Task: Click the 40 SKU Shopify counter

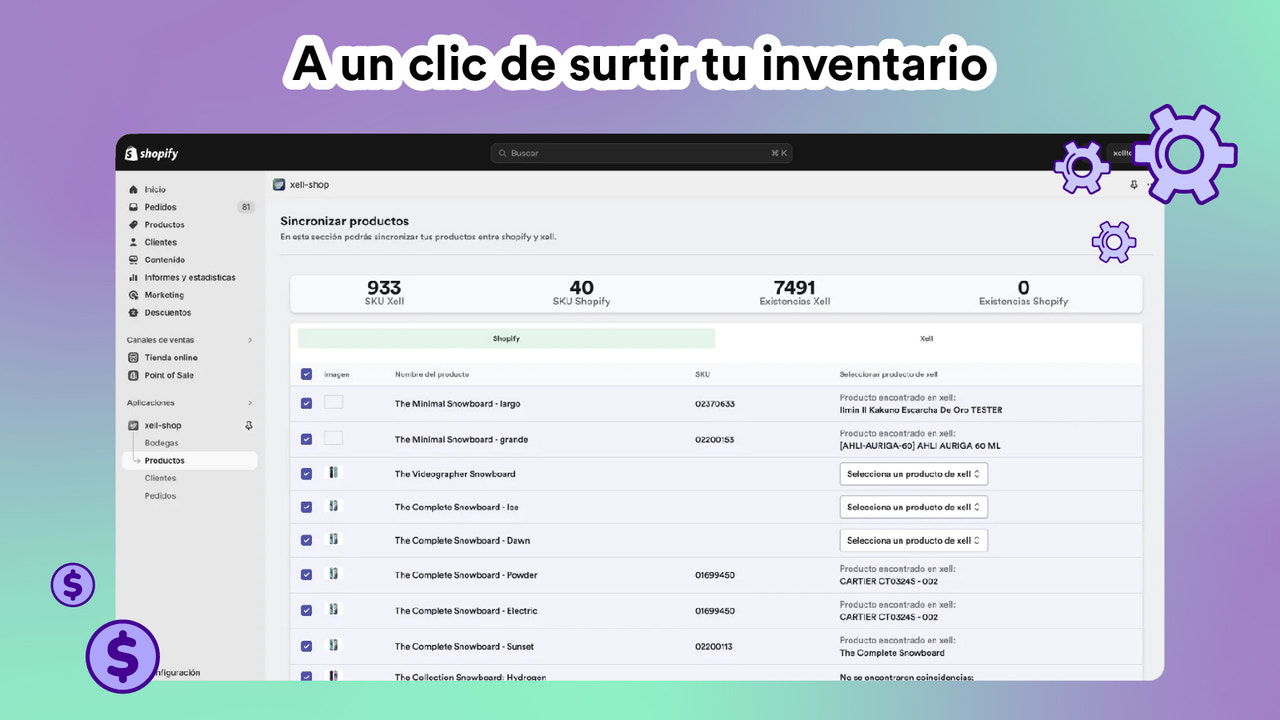Action: point(581,293)
